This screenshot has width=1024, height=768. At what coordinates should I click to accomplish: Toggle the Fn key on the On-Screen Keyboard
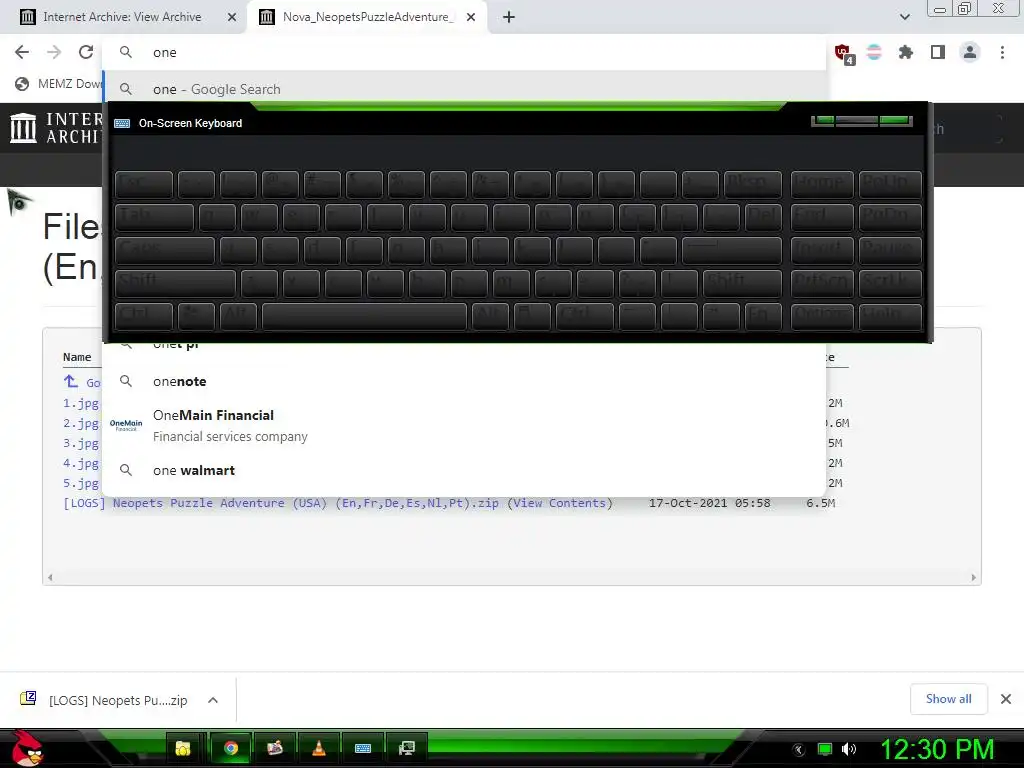(763, 316)
